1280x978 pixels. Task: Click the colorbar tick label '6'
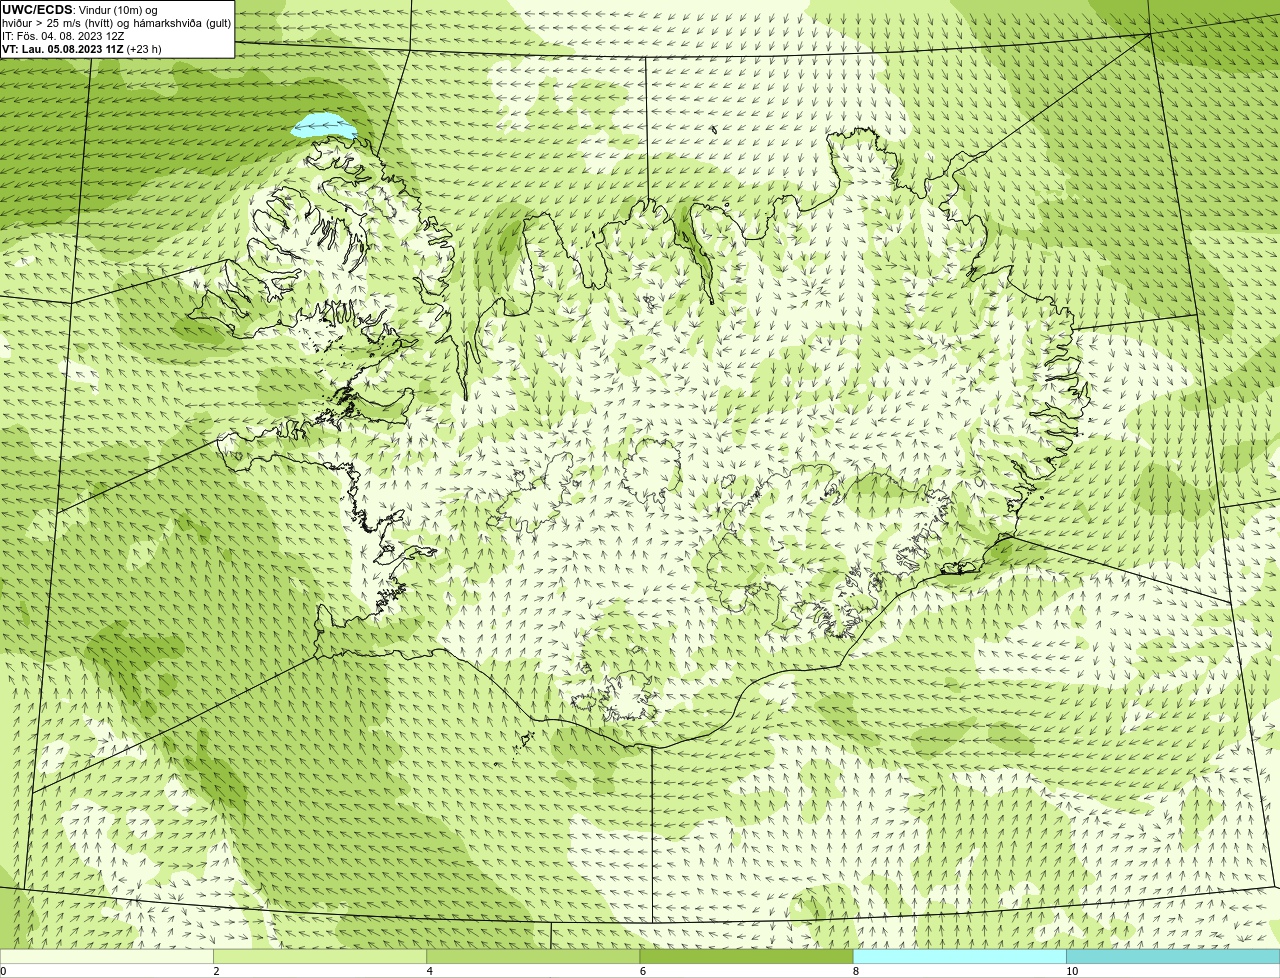642,971
